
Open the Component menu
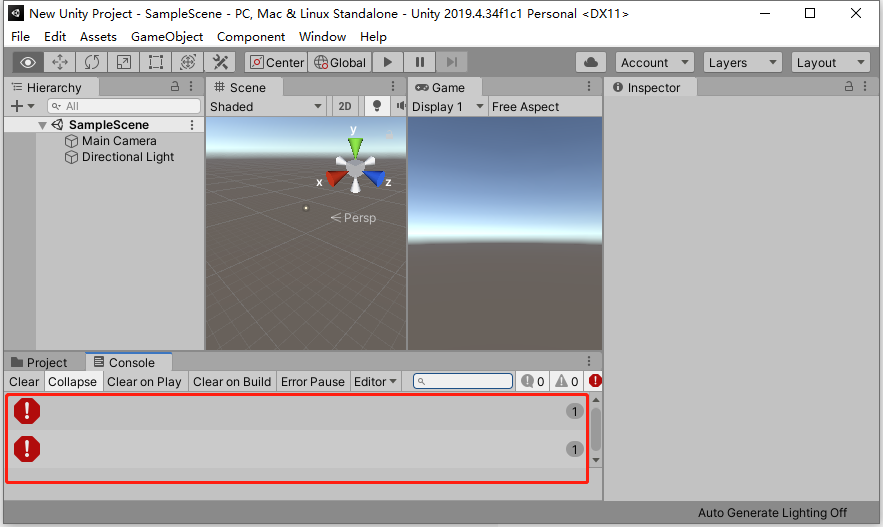tap(251, 37)
